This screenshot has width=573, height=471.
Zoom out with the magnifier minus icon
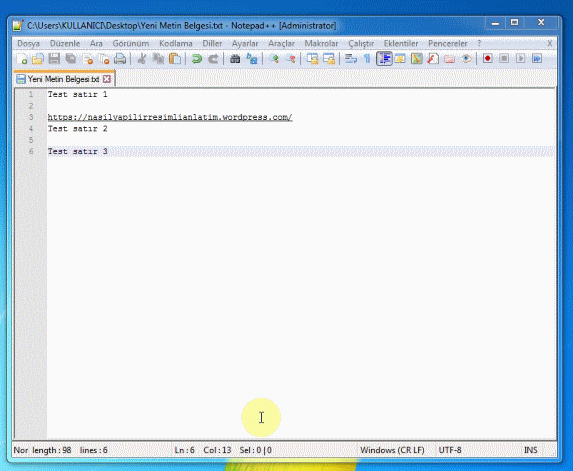pos(291,58)
